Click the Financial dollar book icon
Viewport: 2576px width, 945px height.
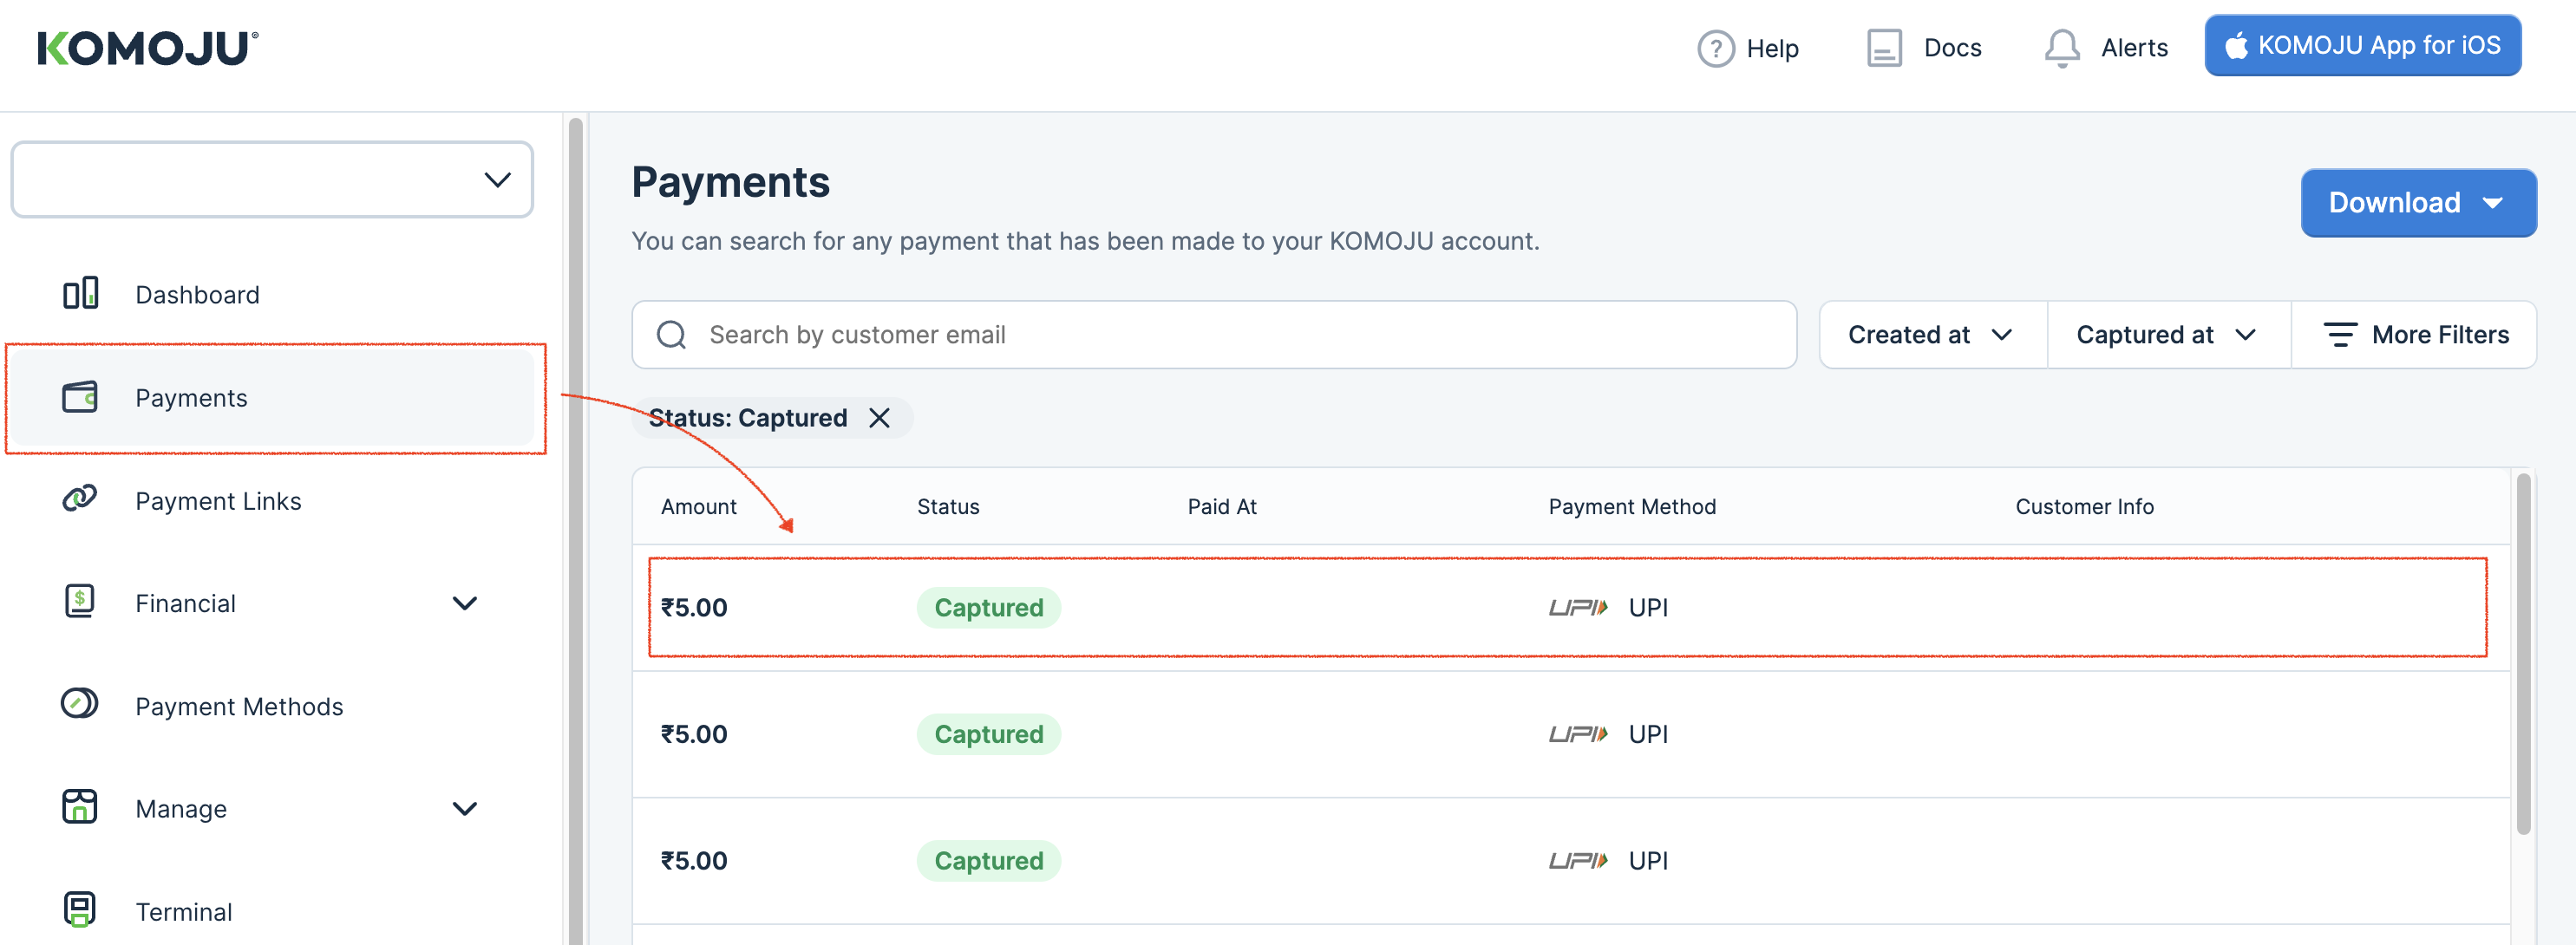coord(80,601)
